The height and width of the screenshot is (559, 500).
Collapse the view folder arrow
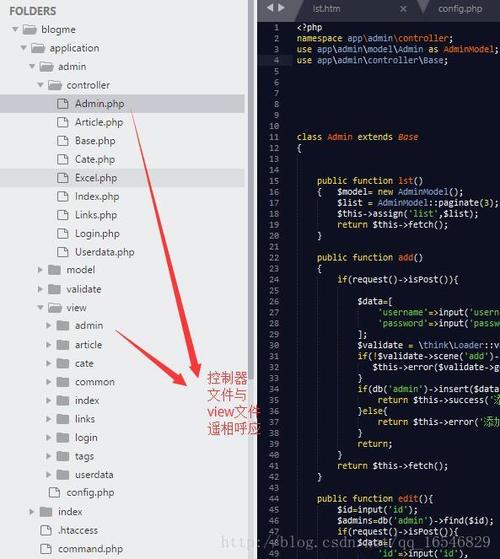point(40,307)
